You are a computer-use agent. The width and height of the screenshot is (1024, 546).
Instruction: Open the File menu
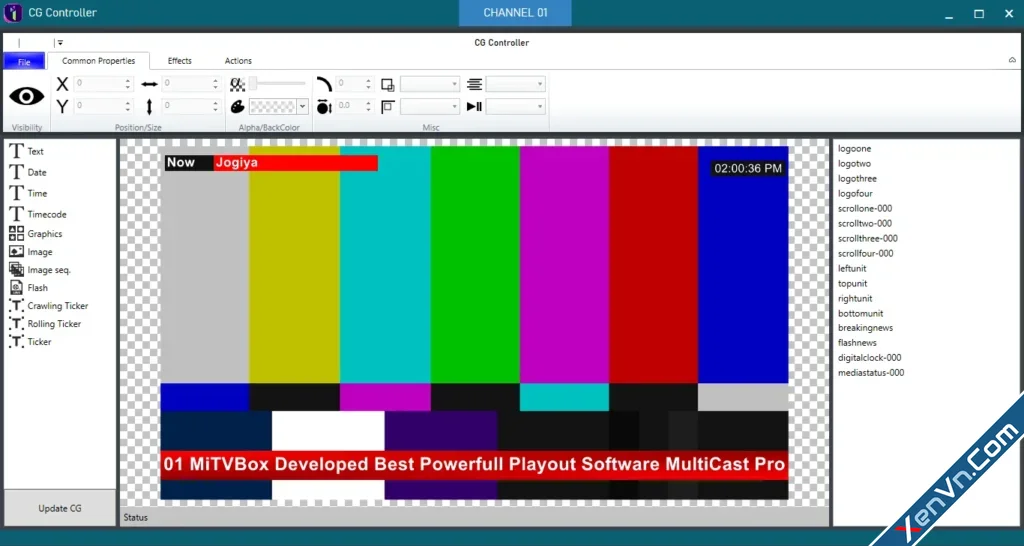[24, 61]
